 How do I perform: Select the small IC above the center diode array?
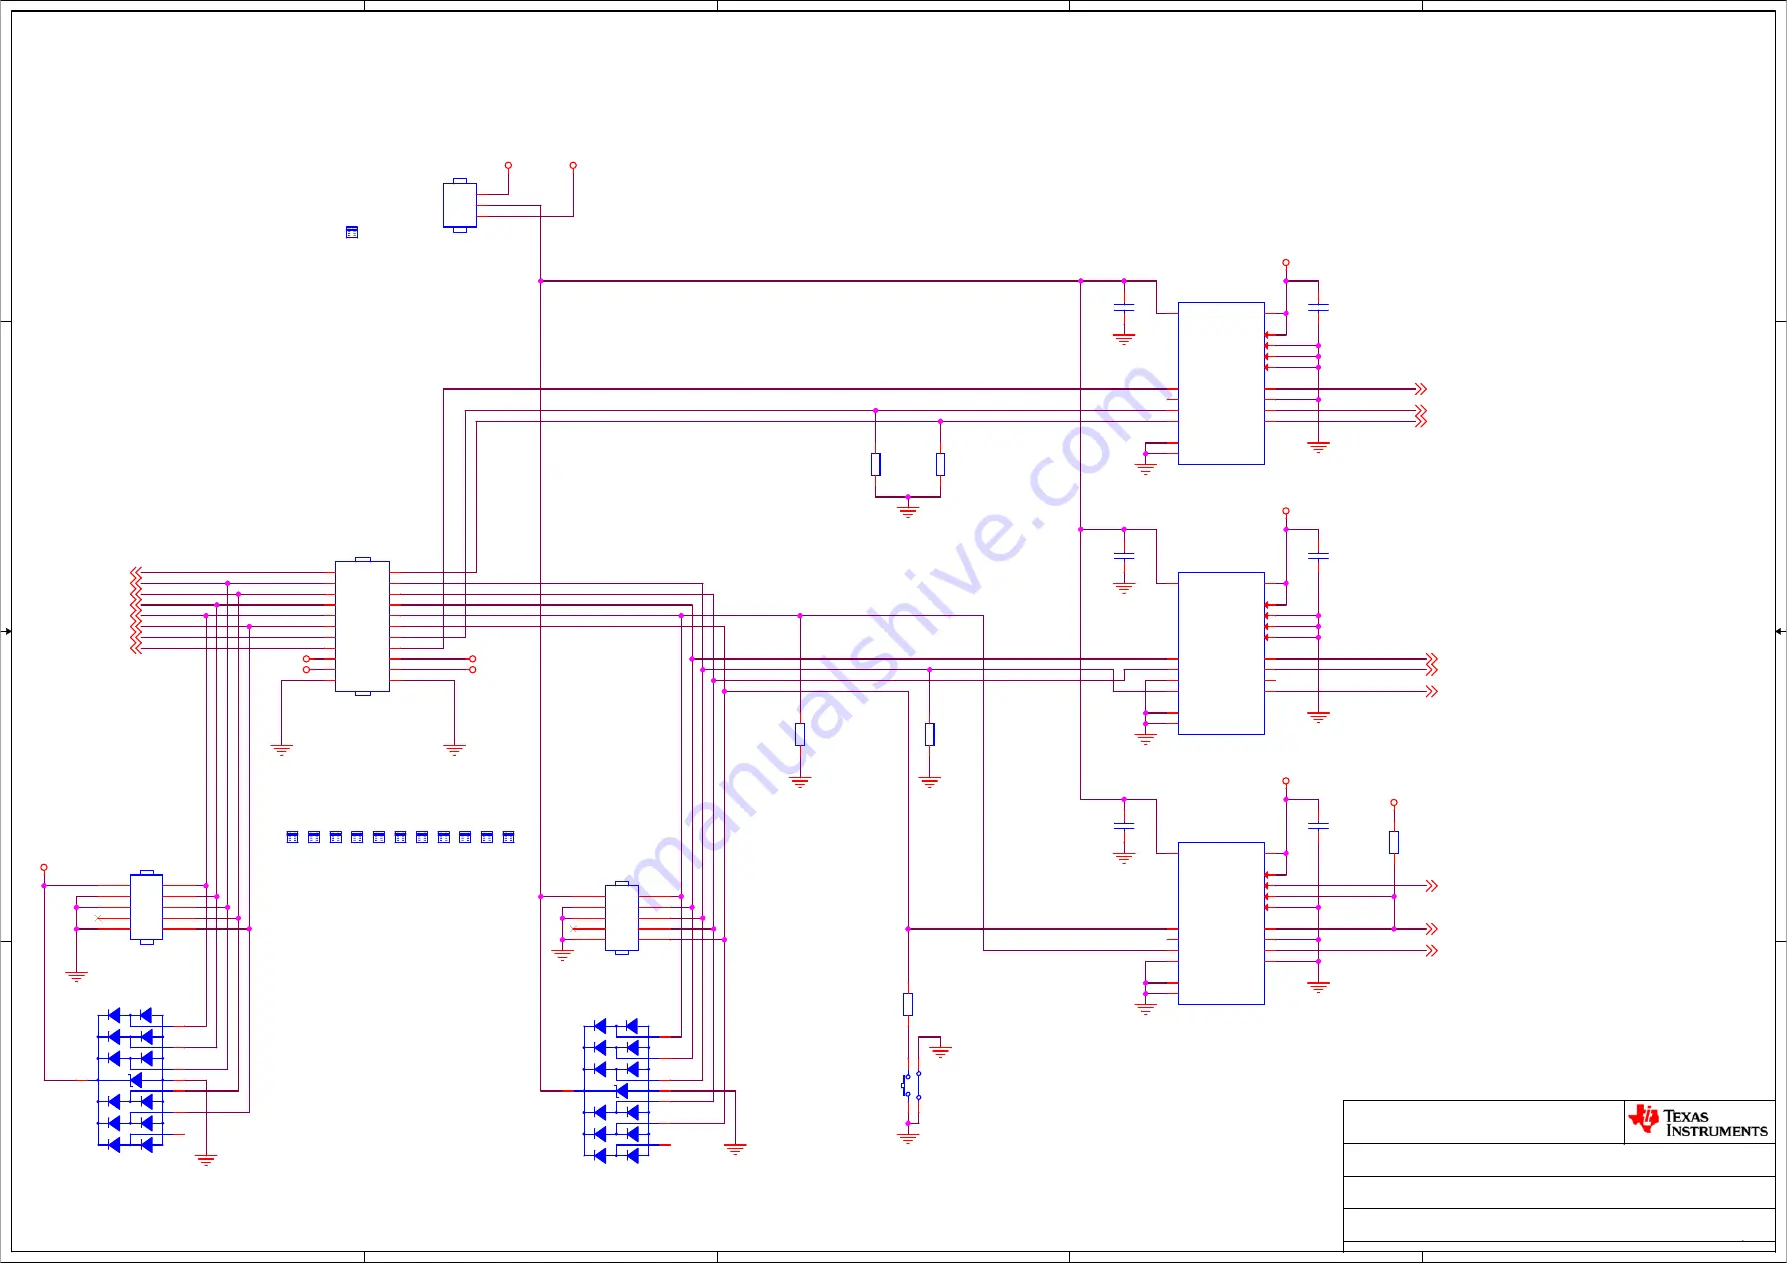tap(622, 918)
